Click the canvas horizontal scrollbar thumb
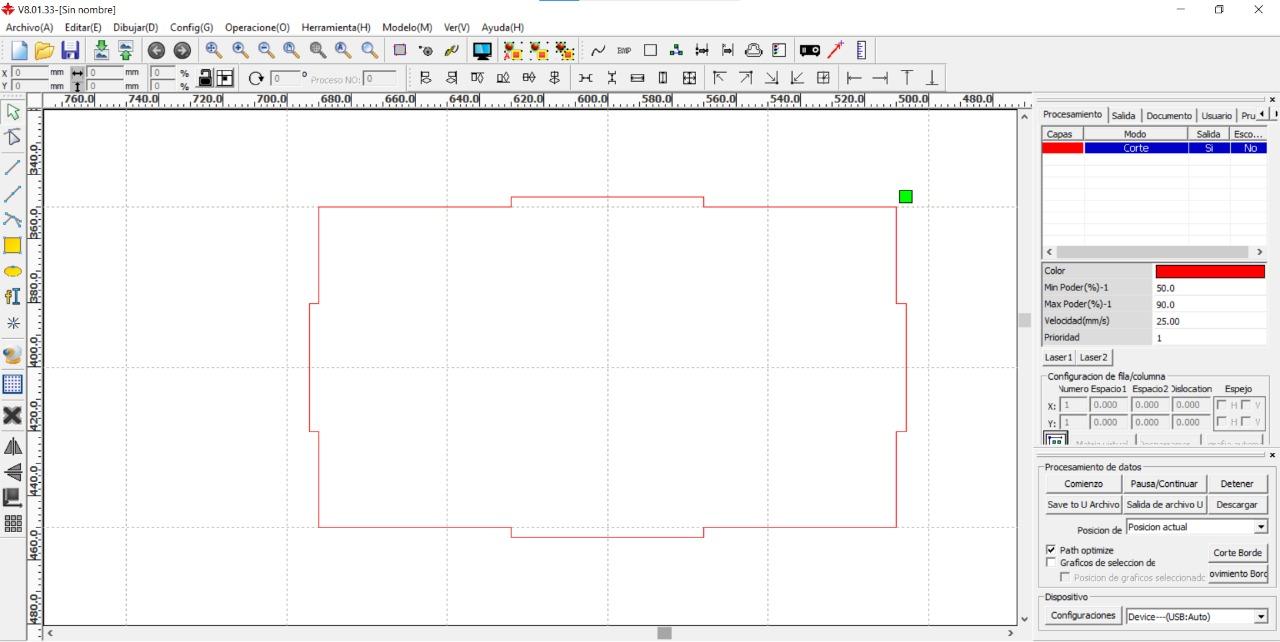 coord(664,633)
